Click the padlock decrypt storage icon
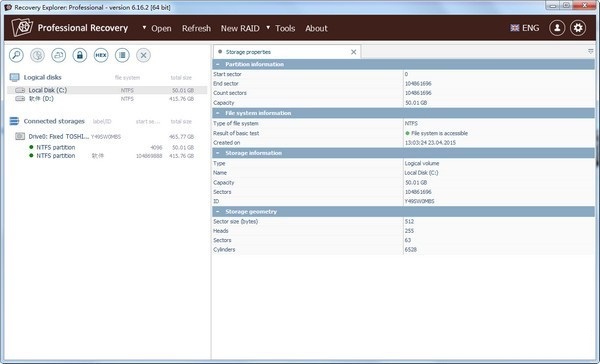600x364 pixels. click(x=80, y=55)
